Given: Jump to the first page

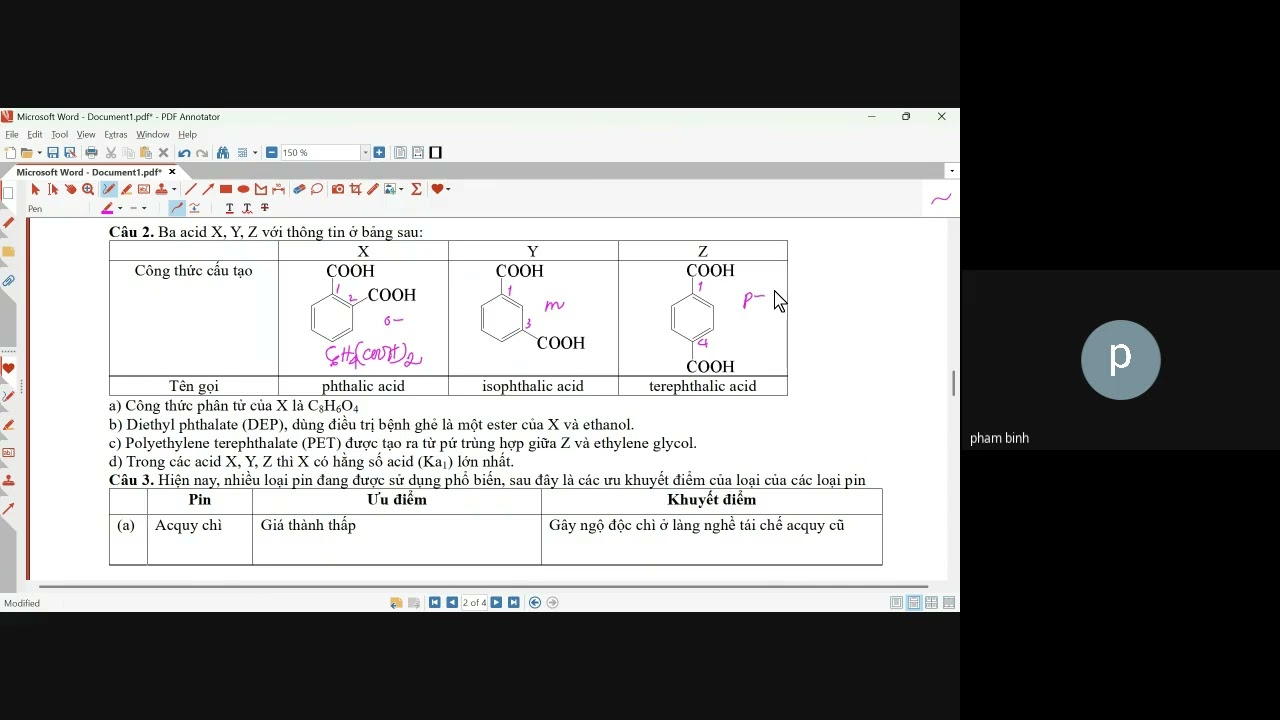Looking at the screenshot, I should (434, 602).
